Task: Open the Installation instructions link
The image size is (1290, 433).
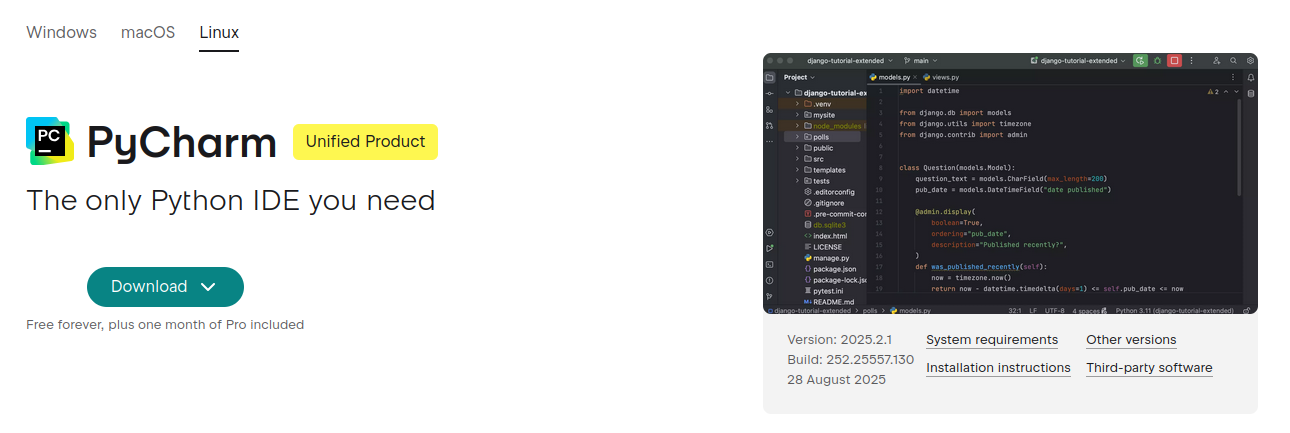Action: 998,368
